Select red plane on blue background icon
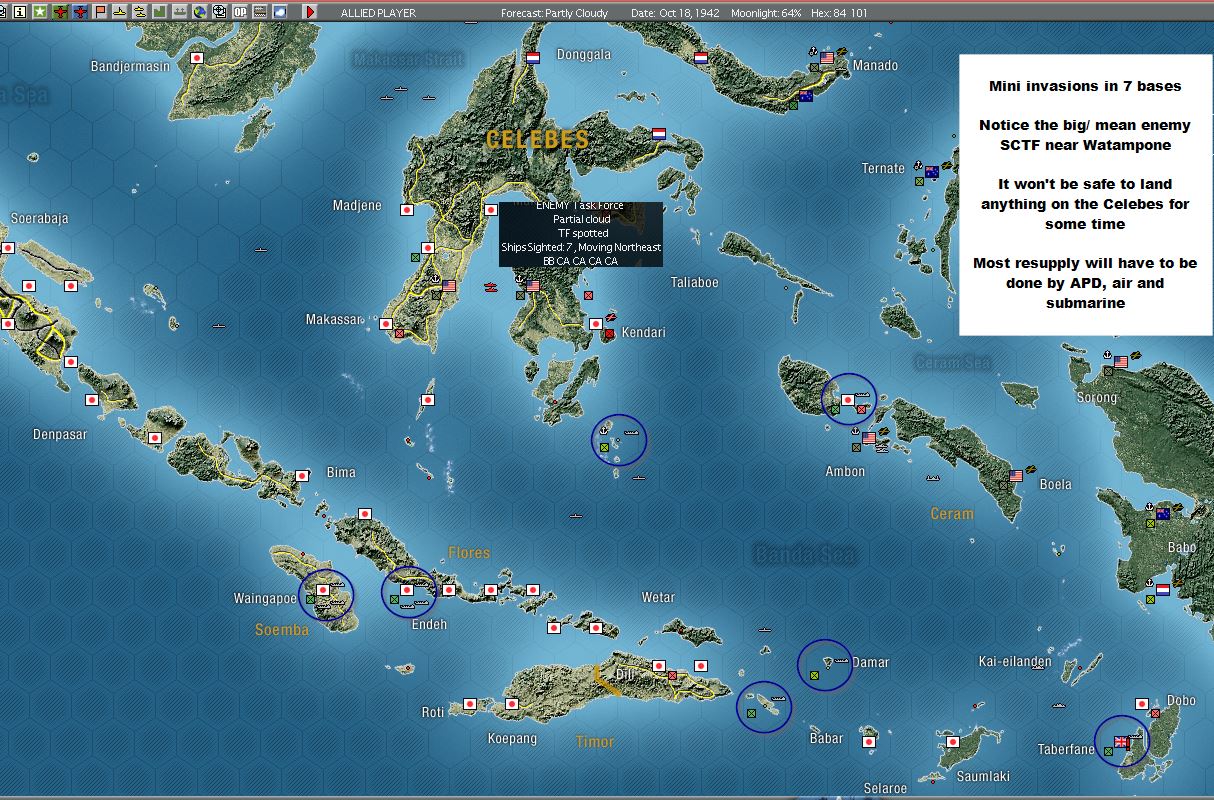Image resolution: width=1214 pixels, height=800 pixels. coord(80,11)
